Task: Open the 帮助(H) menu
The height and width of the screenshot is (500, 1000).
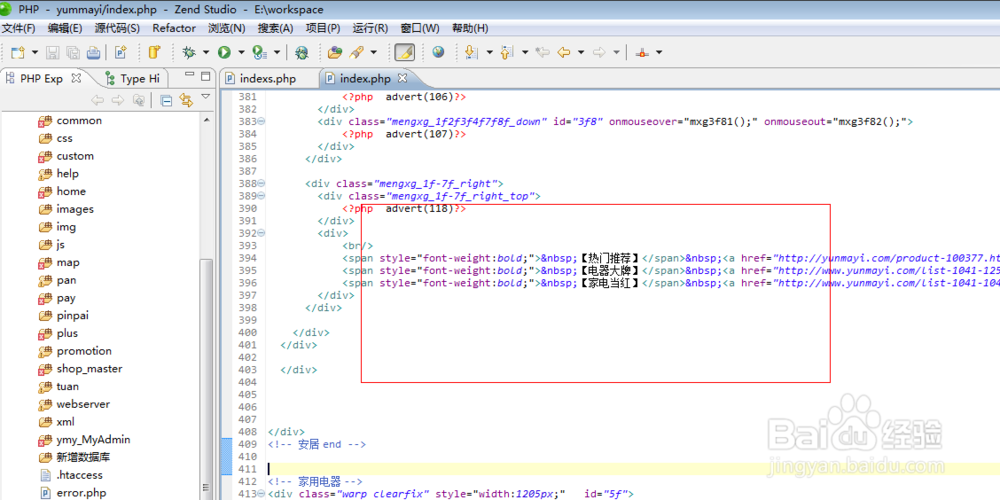Action: pos(470,28)
